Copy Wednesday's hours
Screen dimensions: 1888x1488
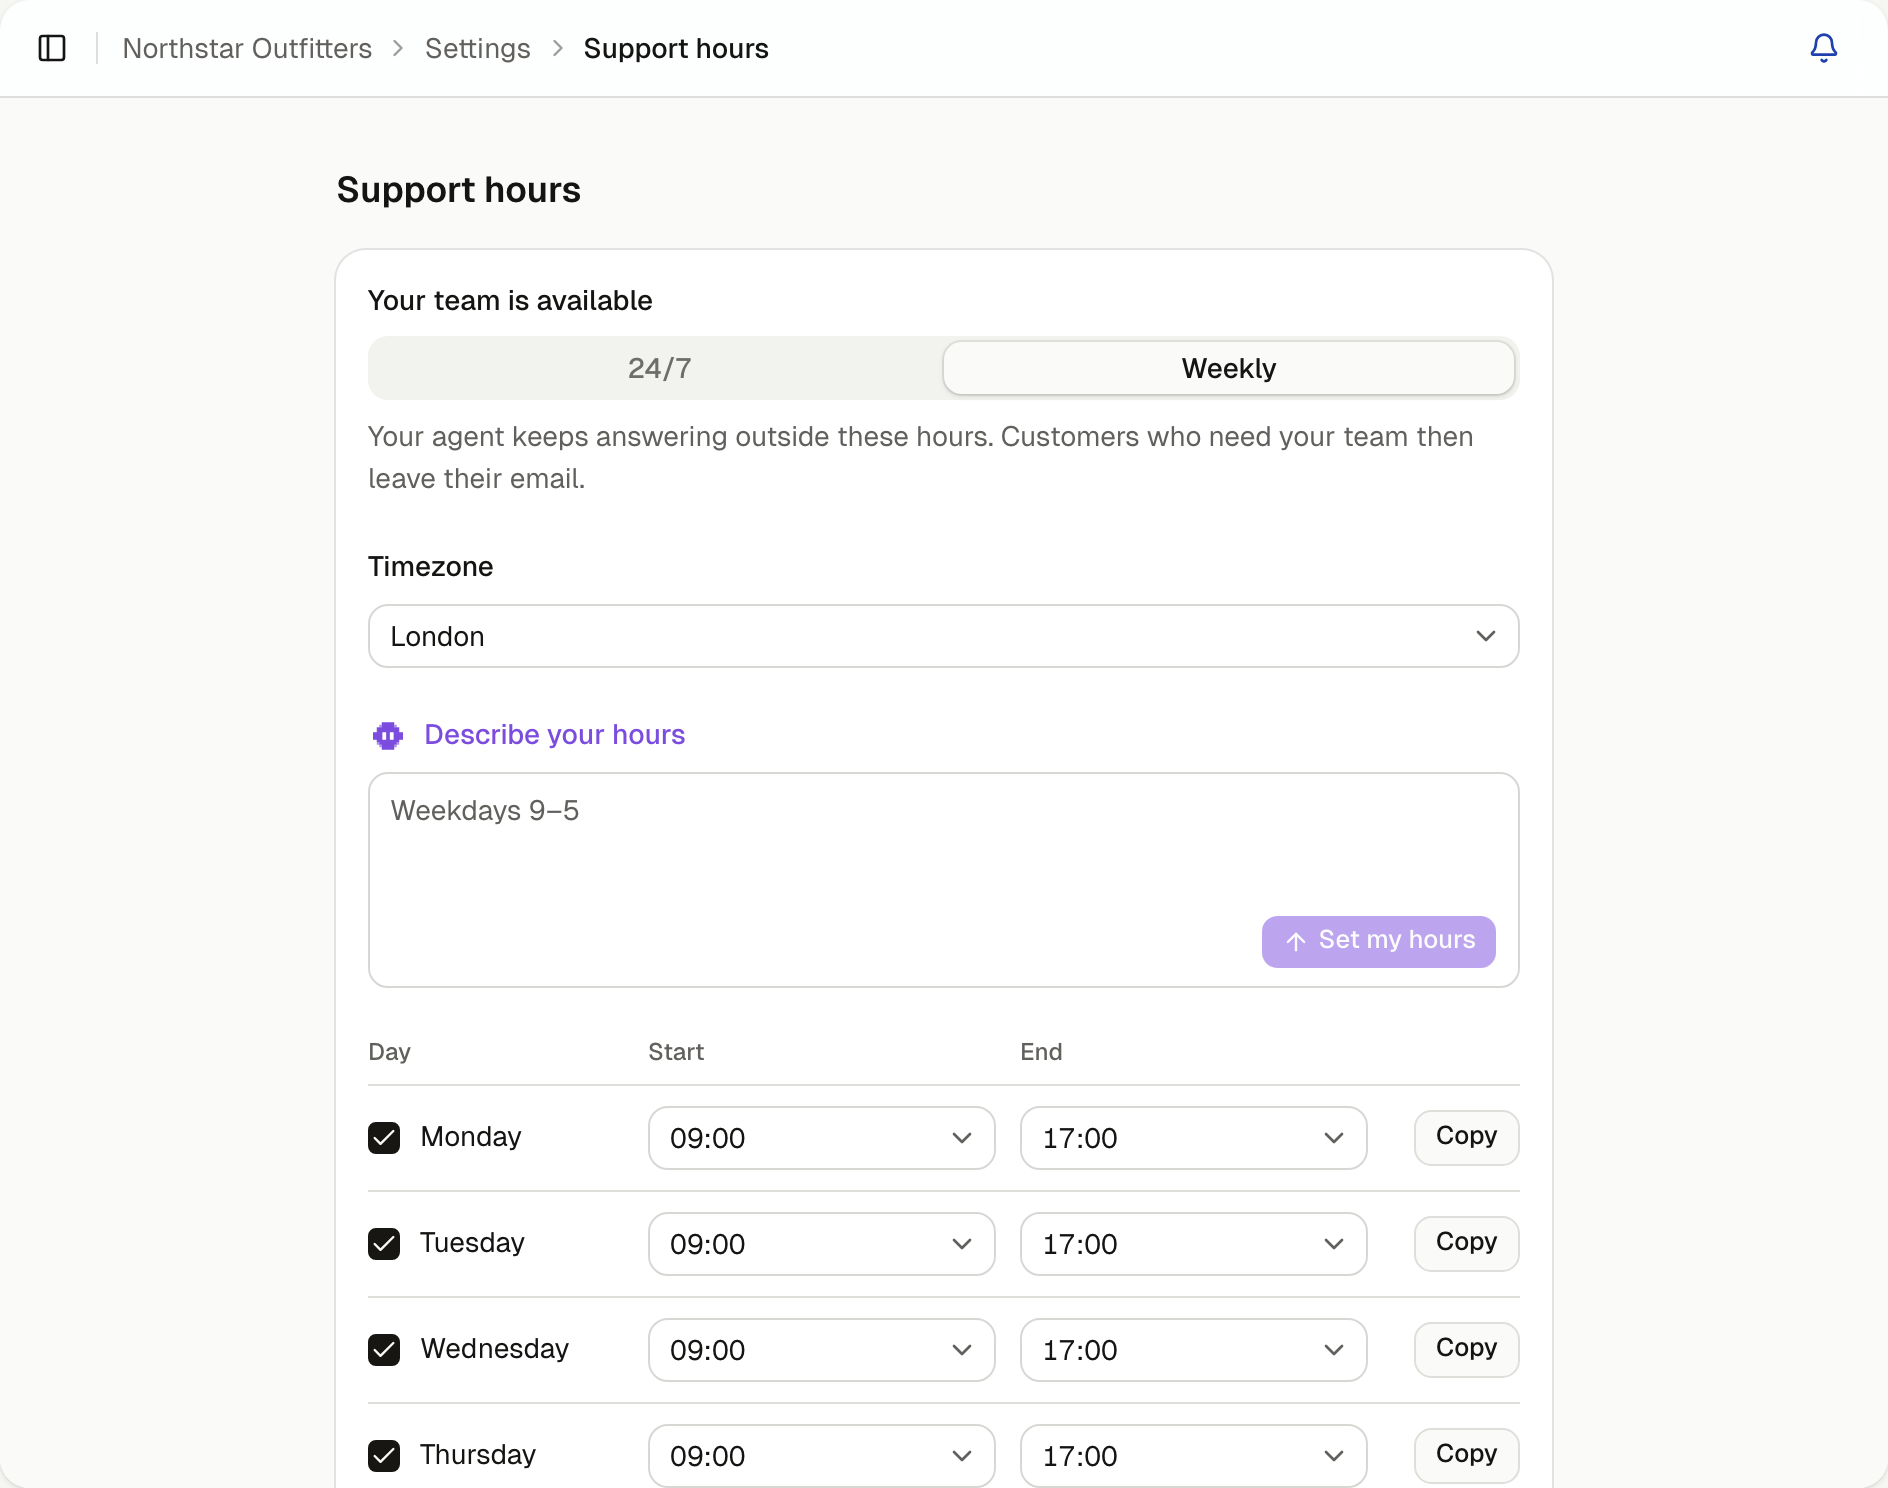(x=1467, y=1349)
